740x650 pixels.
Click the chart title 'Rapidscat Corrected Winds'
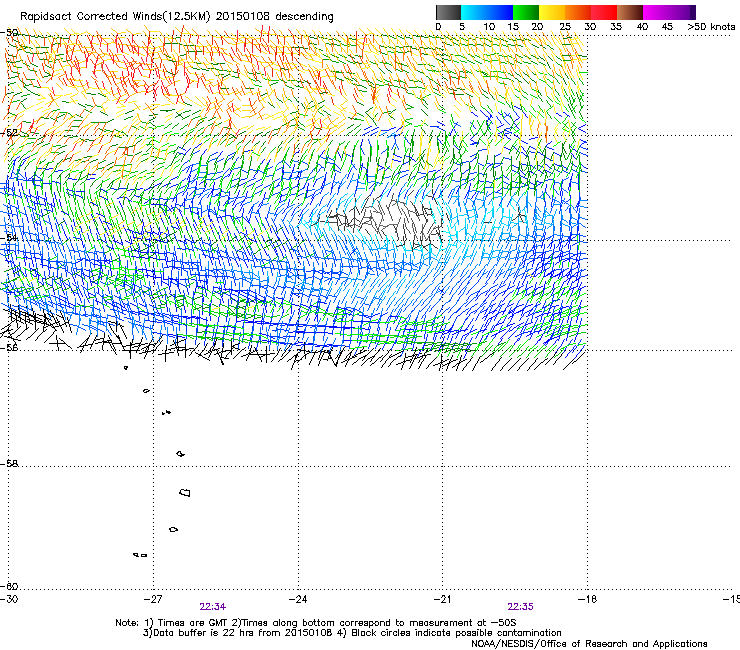click(91, 16)
